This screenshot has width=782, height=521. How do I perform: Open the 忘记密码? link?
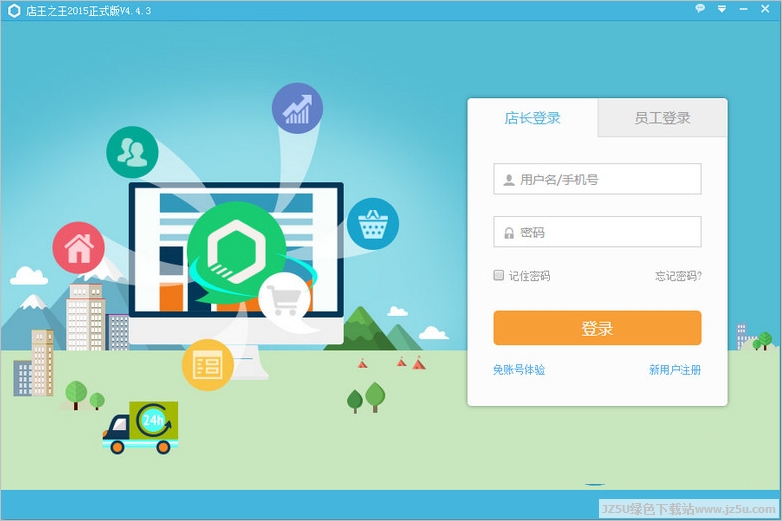[x=678, y=276]
